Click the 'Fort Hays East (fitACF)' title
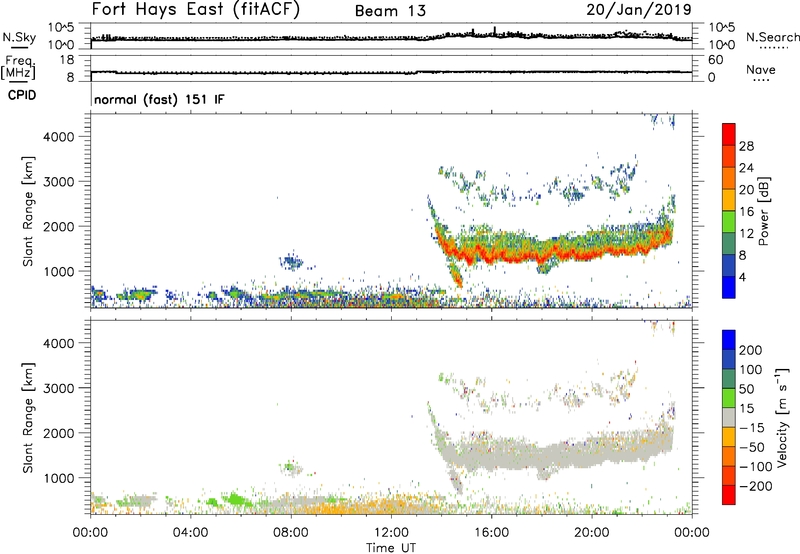Image resolution: width=800 pixels, height=554 pixels. (195, 9)
